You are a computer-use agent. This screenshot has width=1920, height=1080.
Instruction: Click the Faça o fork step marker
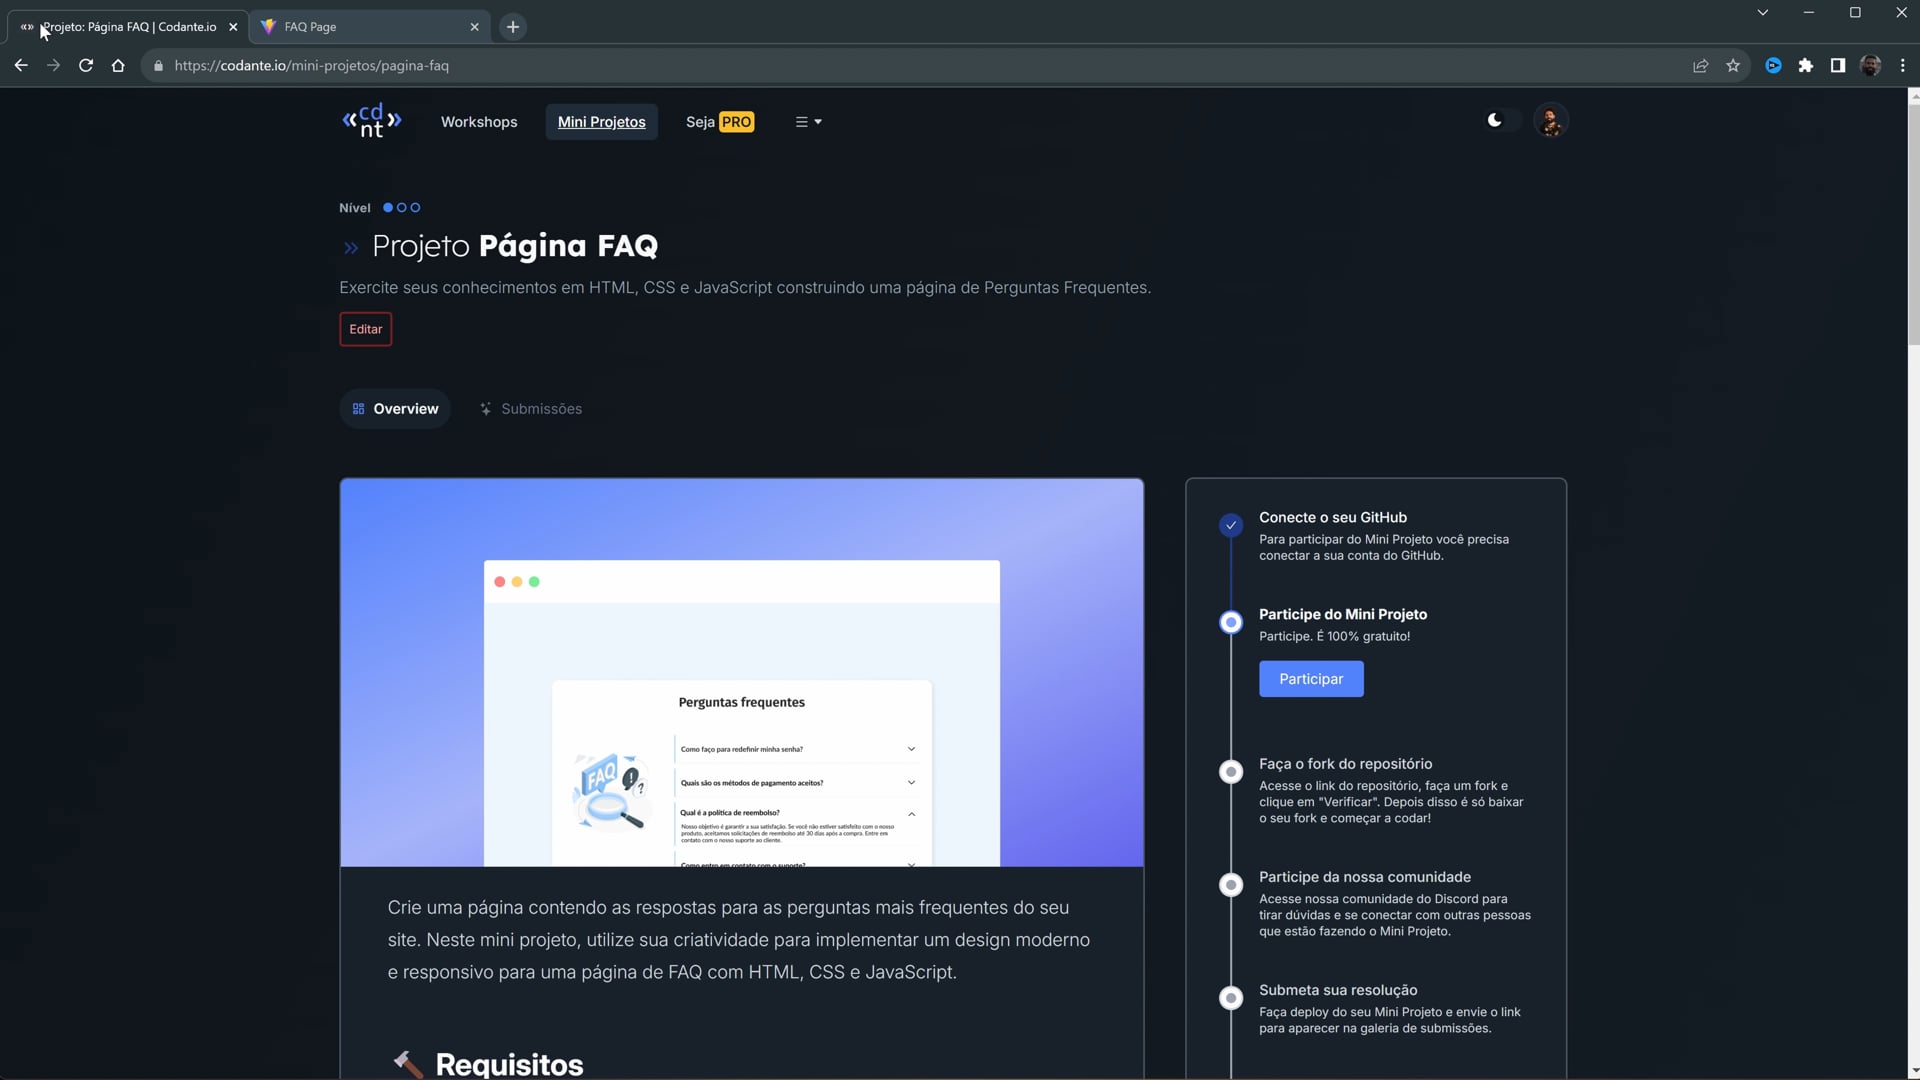1231,772
